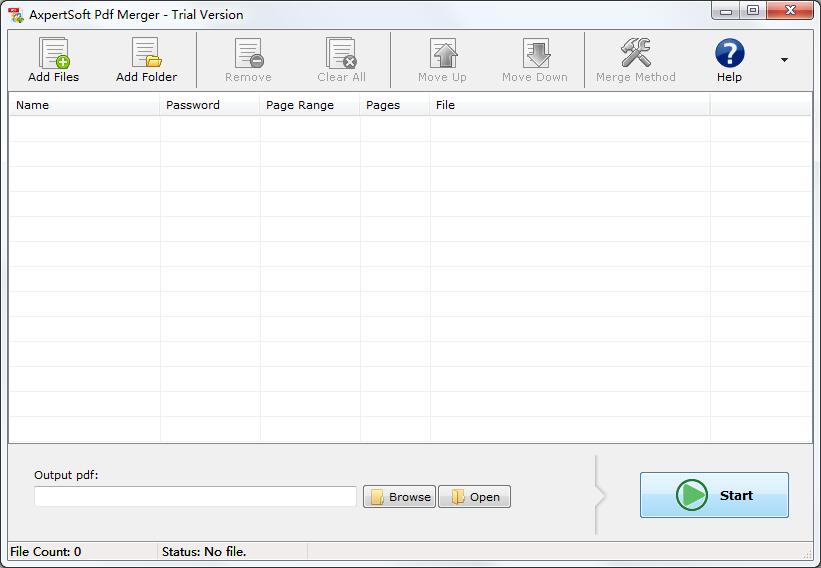Click the Name column header

[x=84, y=105]
